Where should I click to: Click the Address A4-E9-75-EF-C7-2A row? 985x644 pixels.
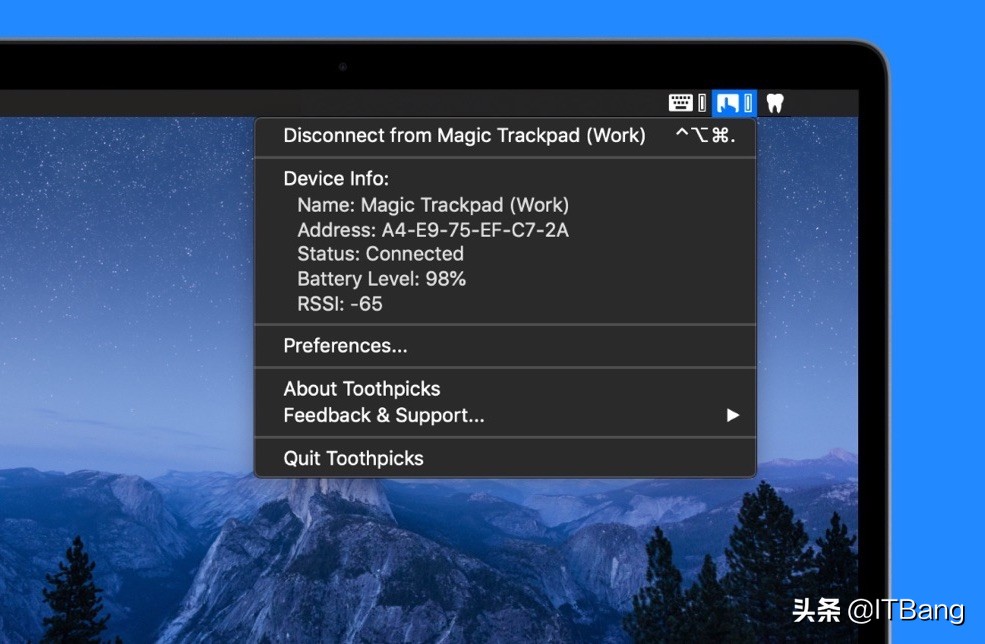[432, 230]
